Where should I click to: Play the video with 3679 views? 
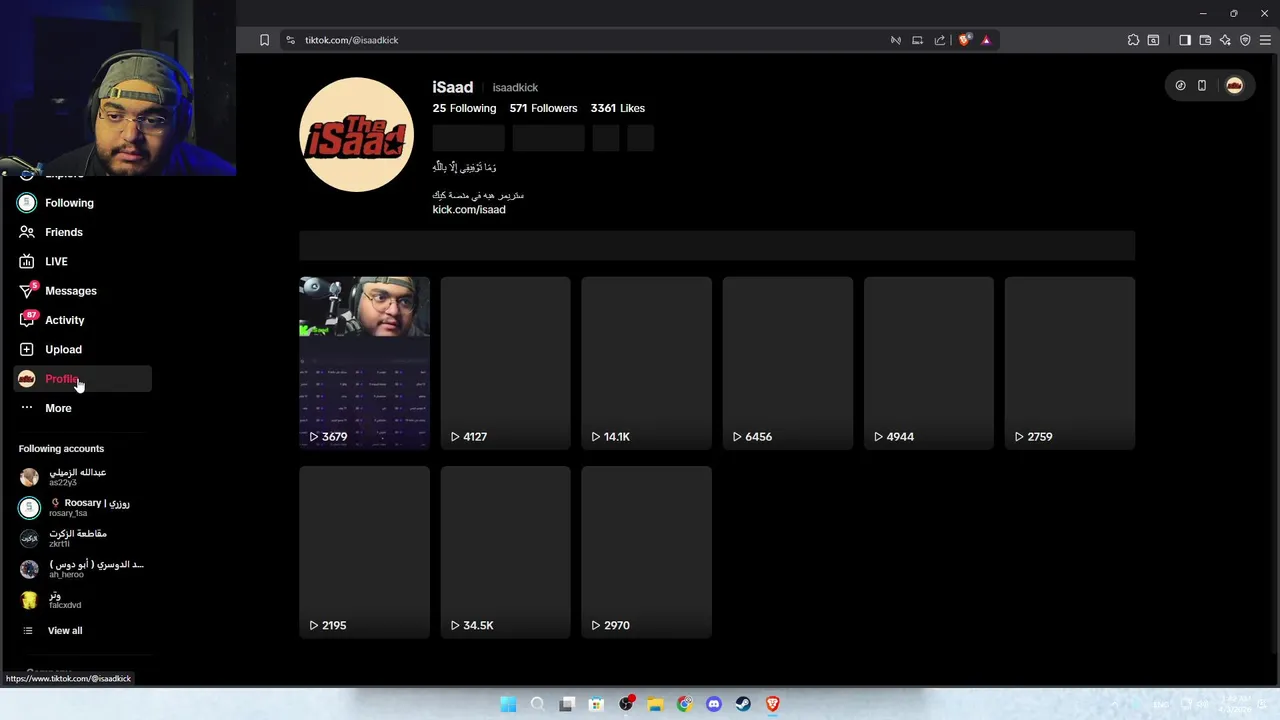pos(364,362)
